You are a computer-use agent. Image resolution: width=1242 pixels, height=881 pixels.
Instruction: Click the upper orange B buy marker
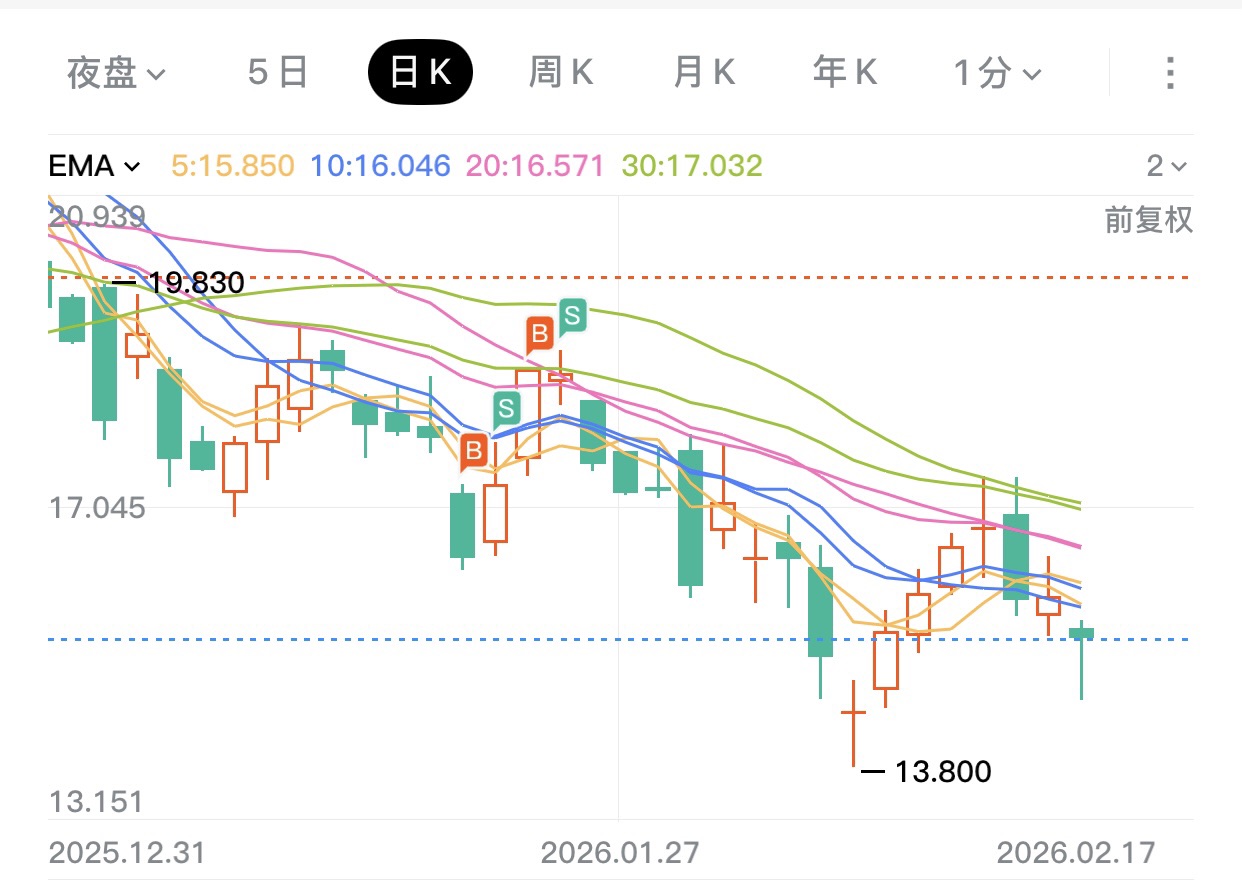pyautogui.click(x=540, y=334)
